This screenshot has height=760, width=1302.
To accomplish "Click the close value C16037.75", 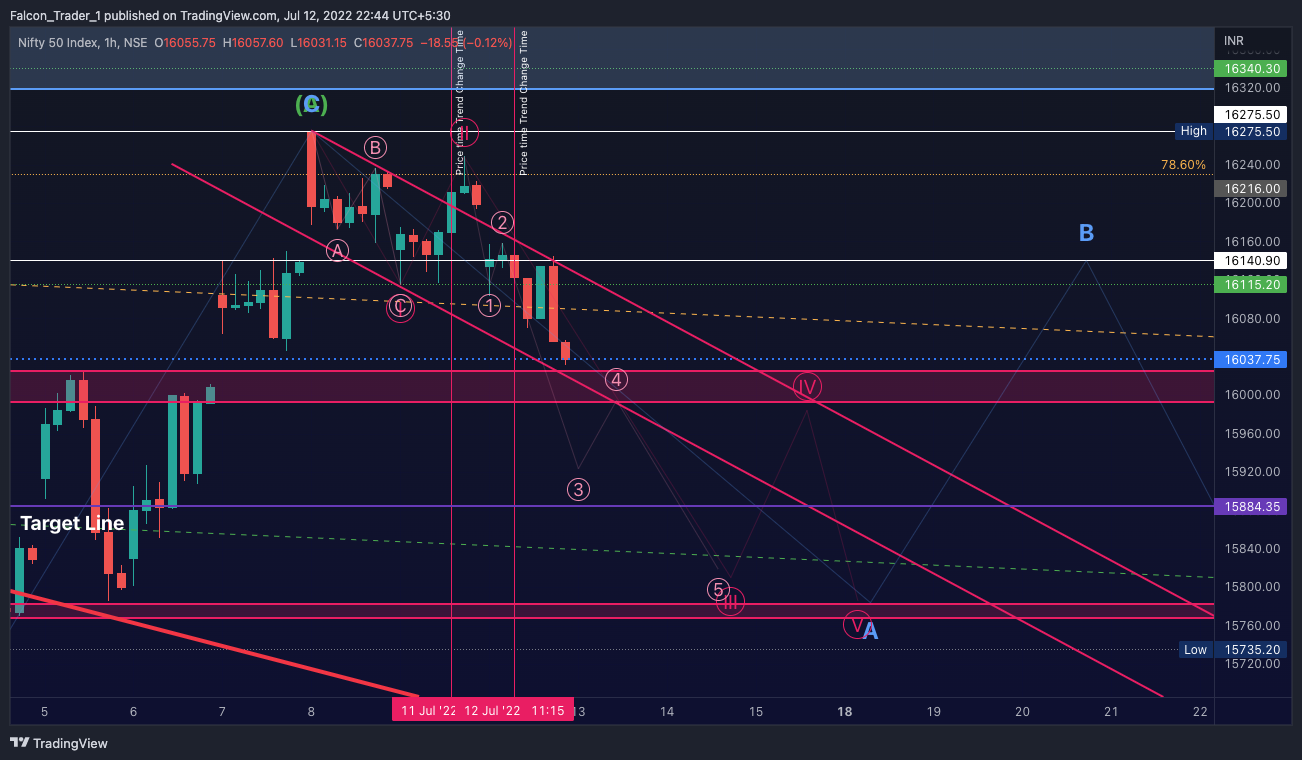I will (383, 42).
